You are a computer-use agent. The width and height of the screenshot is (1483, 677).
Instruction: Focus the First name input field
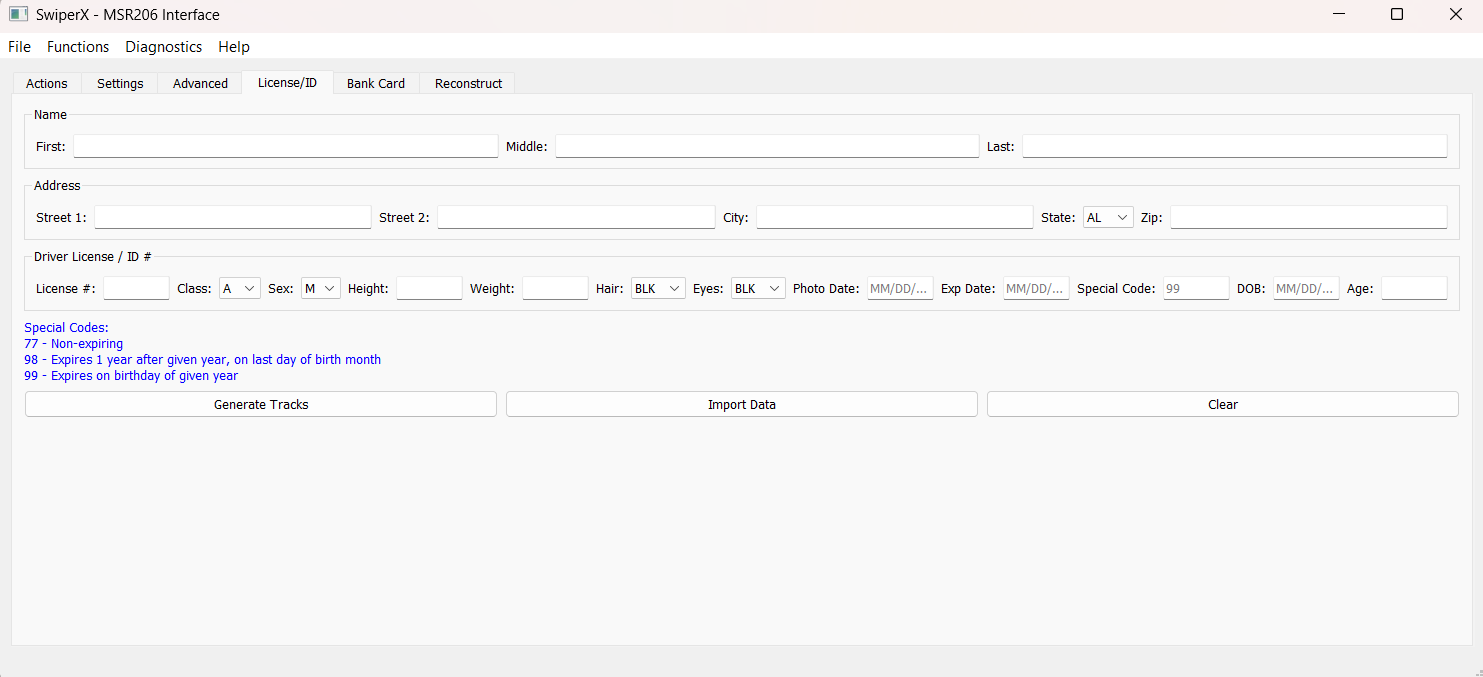[285, 146]
